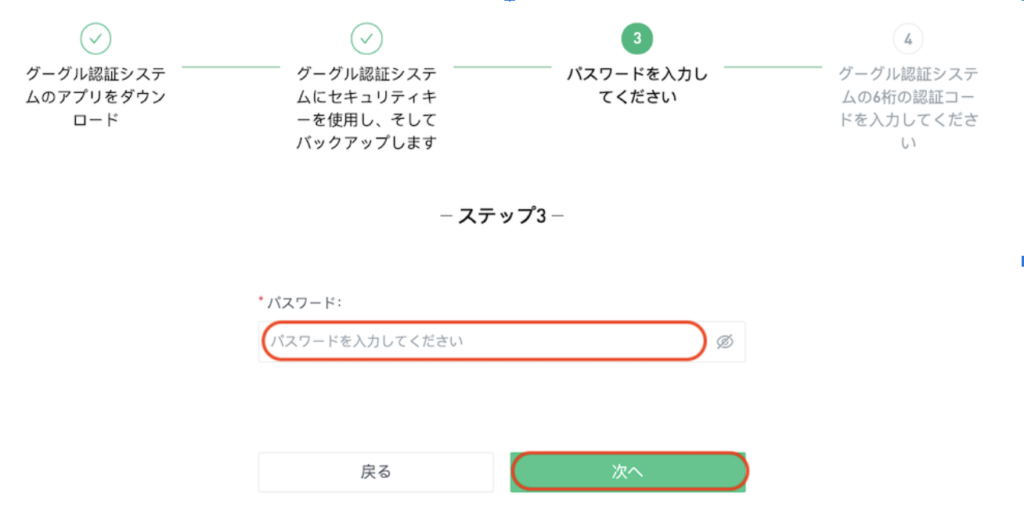
Task: Click progress line between steps 2 and 3
Action: click(503, 67)
